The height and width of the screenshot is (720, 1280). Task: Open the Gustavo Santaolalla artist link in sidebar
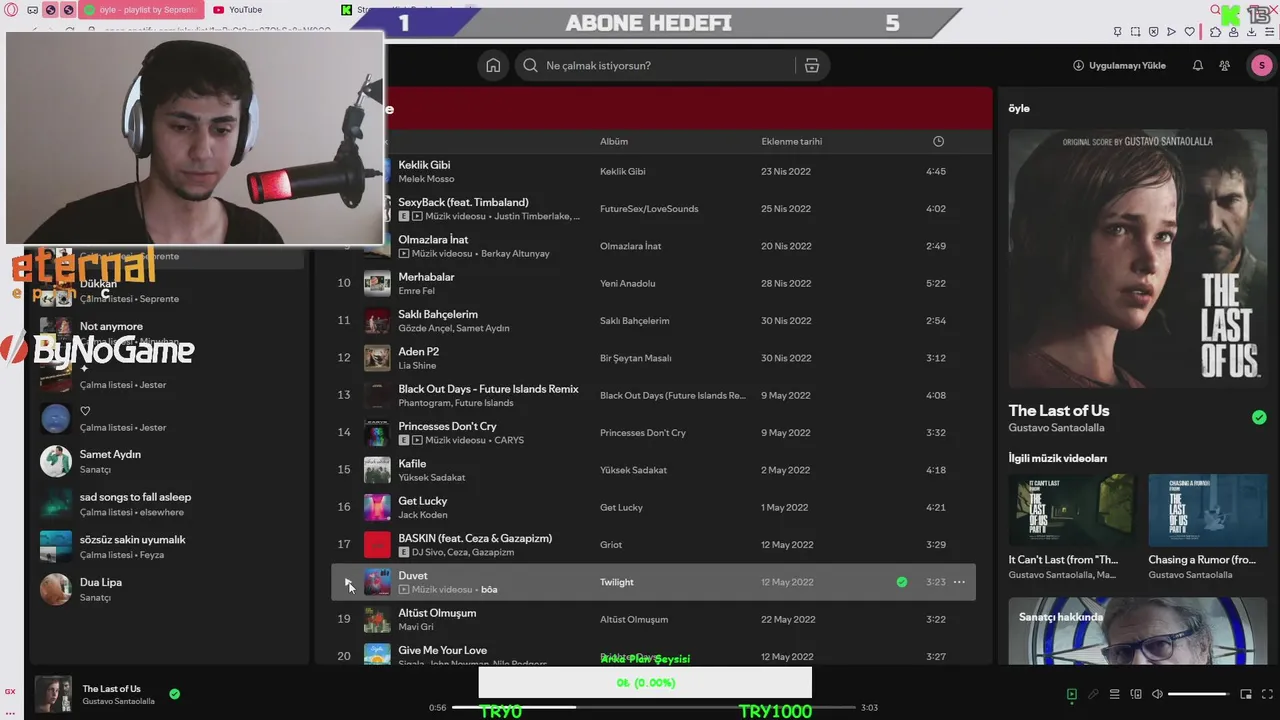point(1056,428)
